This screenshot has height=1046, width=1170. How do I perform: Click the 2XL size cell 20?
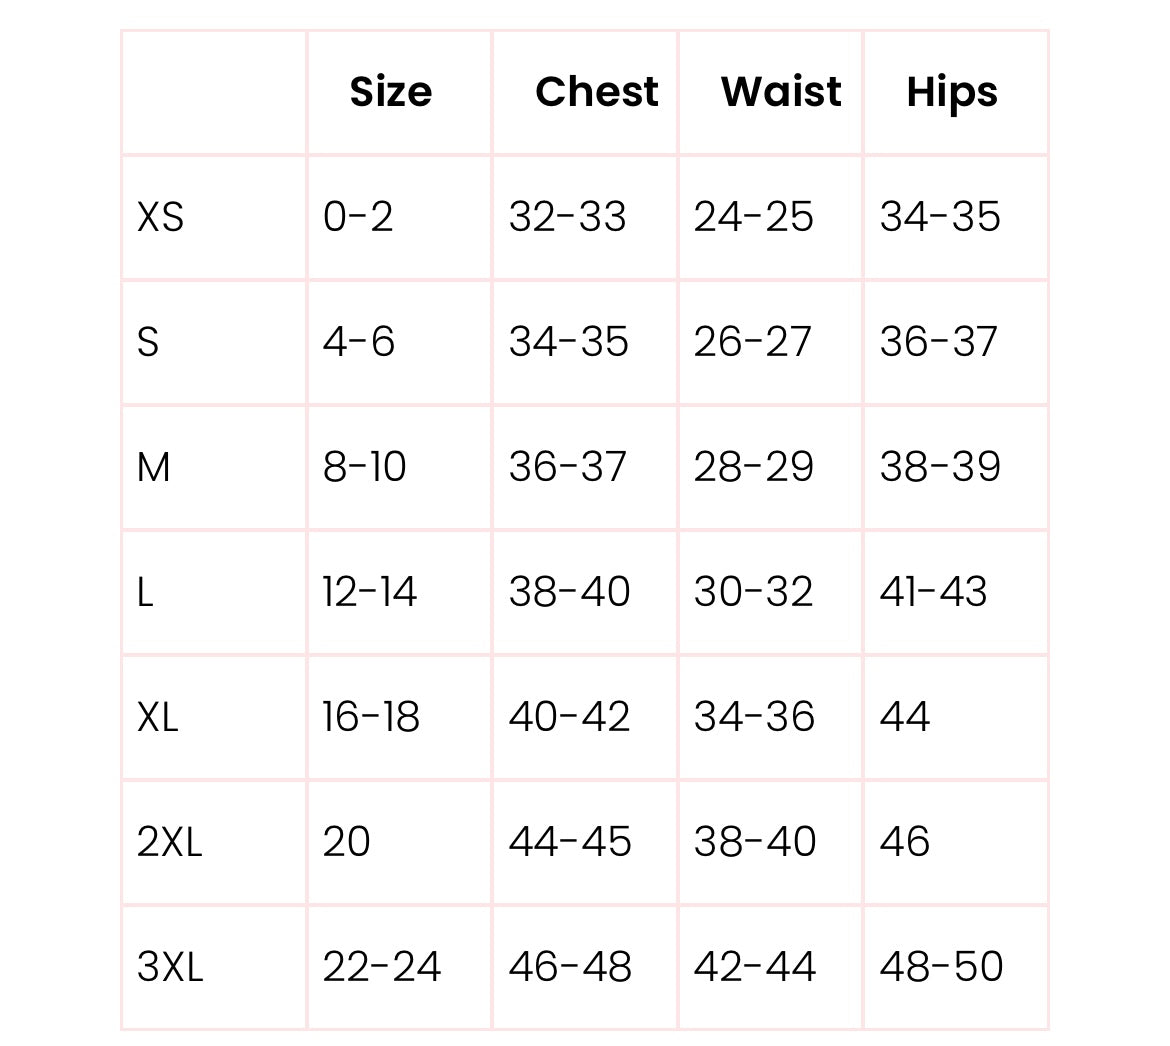coord(346,842)
